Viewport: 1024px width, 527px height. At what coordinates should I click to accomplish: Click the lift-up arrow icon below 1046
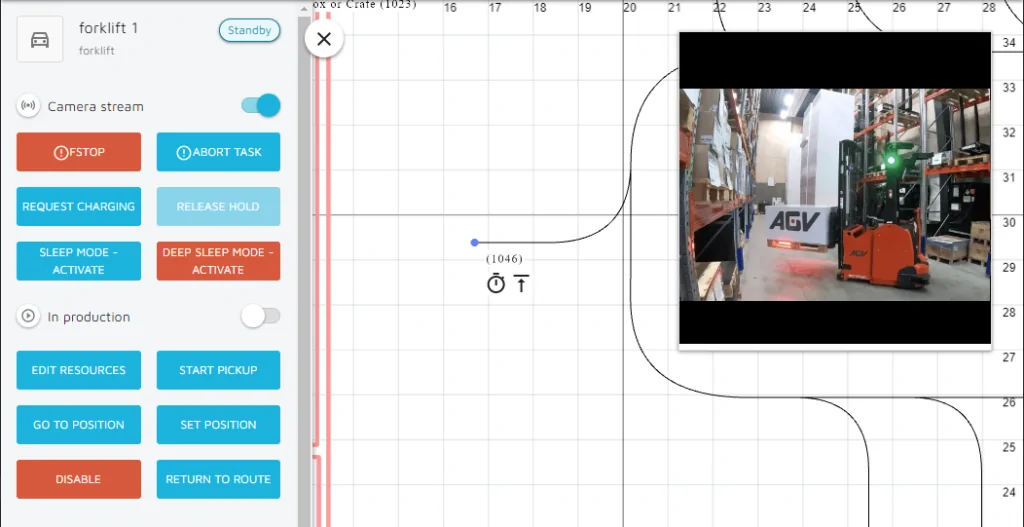522,284
